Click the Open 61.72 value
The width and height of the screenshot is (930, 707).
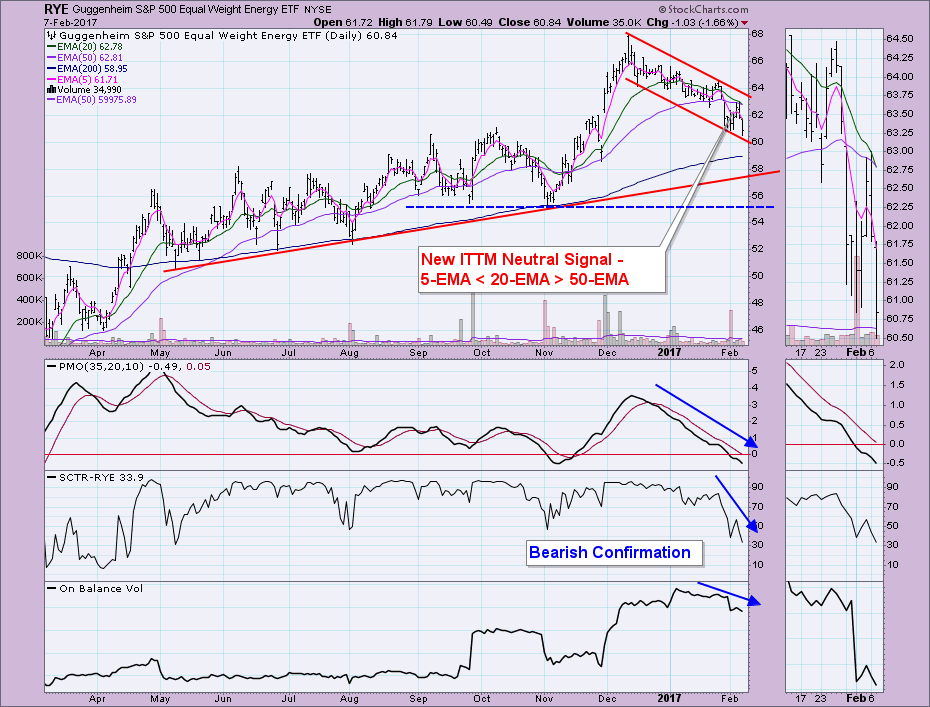click(x=343, y=22)
